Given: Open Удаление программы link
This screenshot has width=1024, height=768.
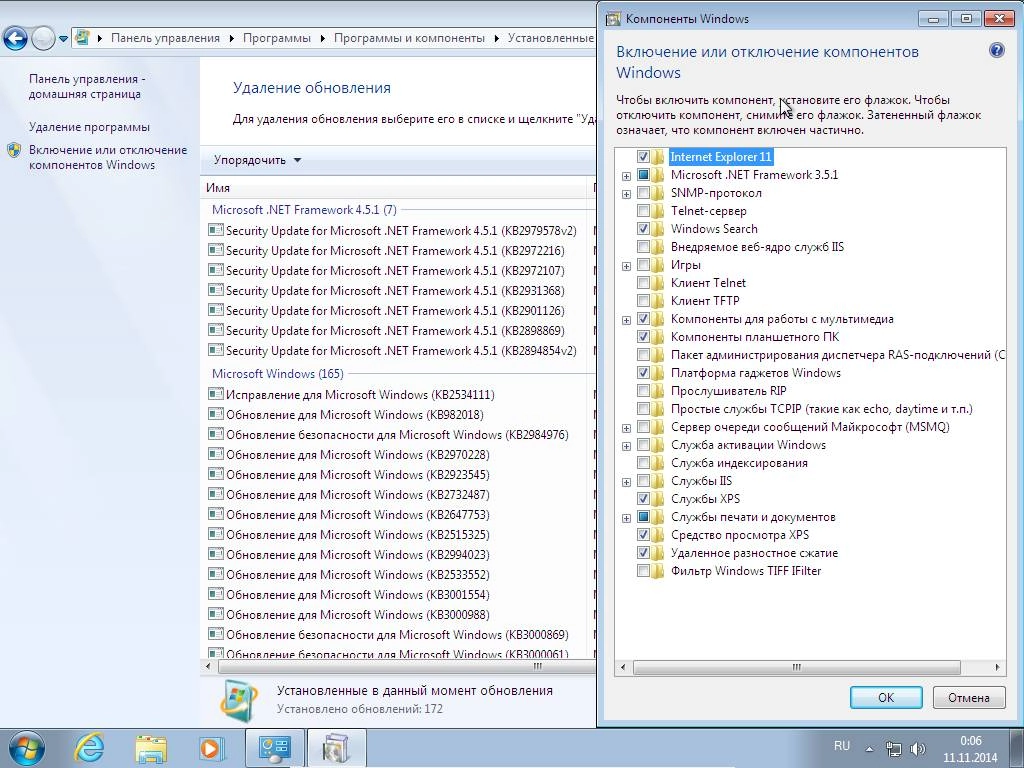Looking at the screenshot, I should click(89, 127).
